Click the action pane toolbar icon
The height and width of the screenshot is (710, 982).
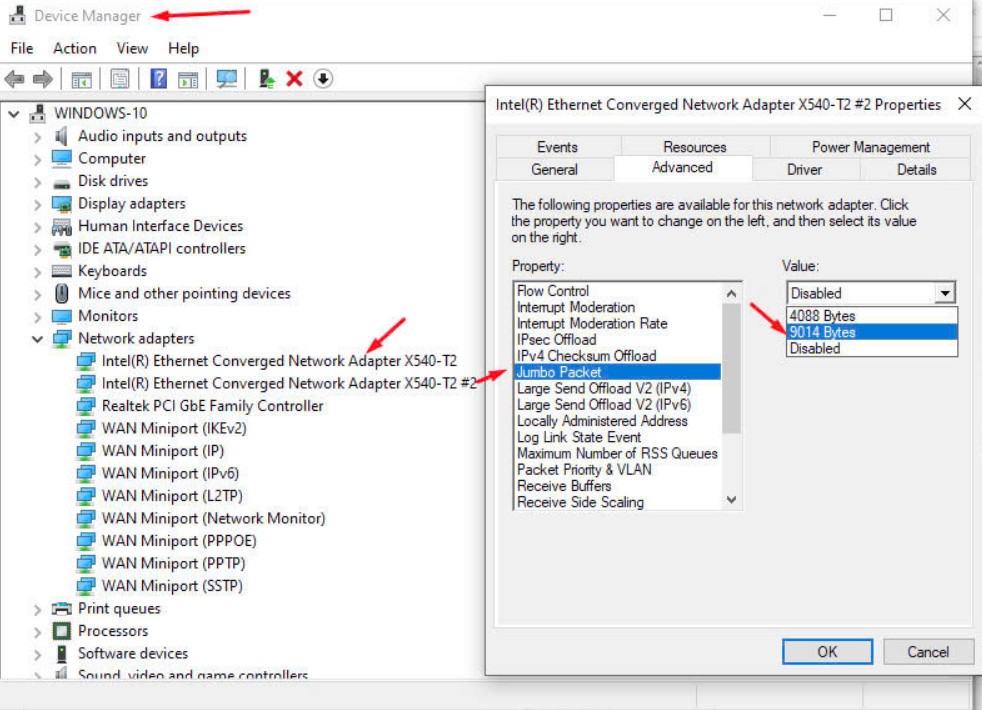[188, 80]
